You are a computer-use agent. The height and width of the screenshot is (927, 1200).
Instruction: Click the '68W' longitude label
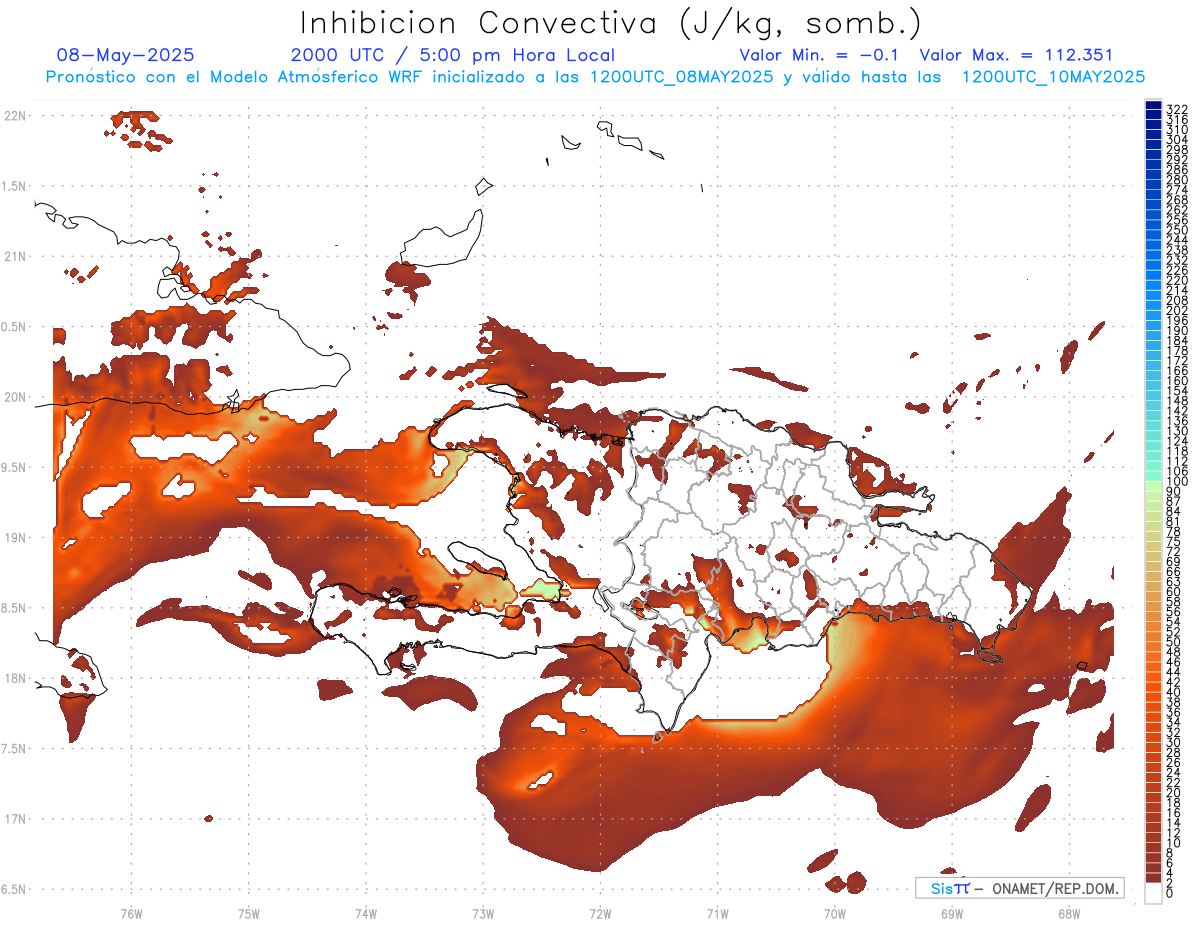(x=1068, y=914)
